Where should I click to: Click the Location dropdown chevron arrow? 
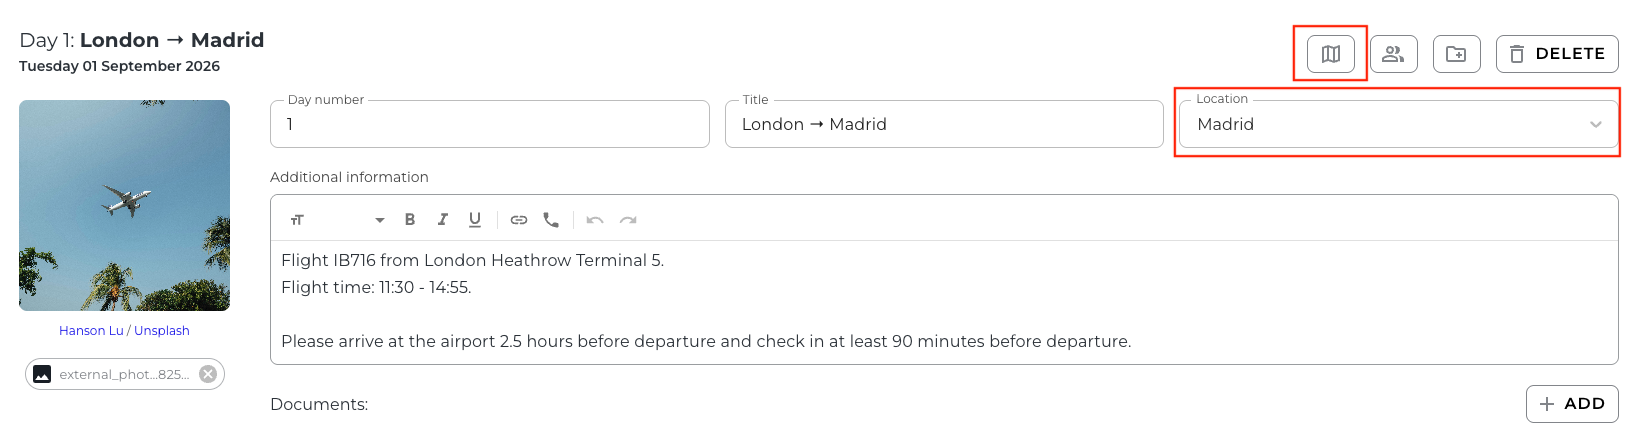click(x=1596, y=125)
